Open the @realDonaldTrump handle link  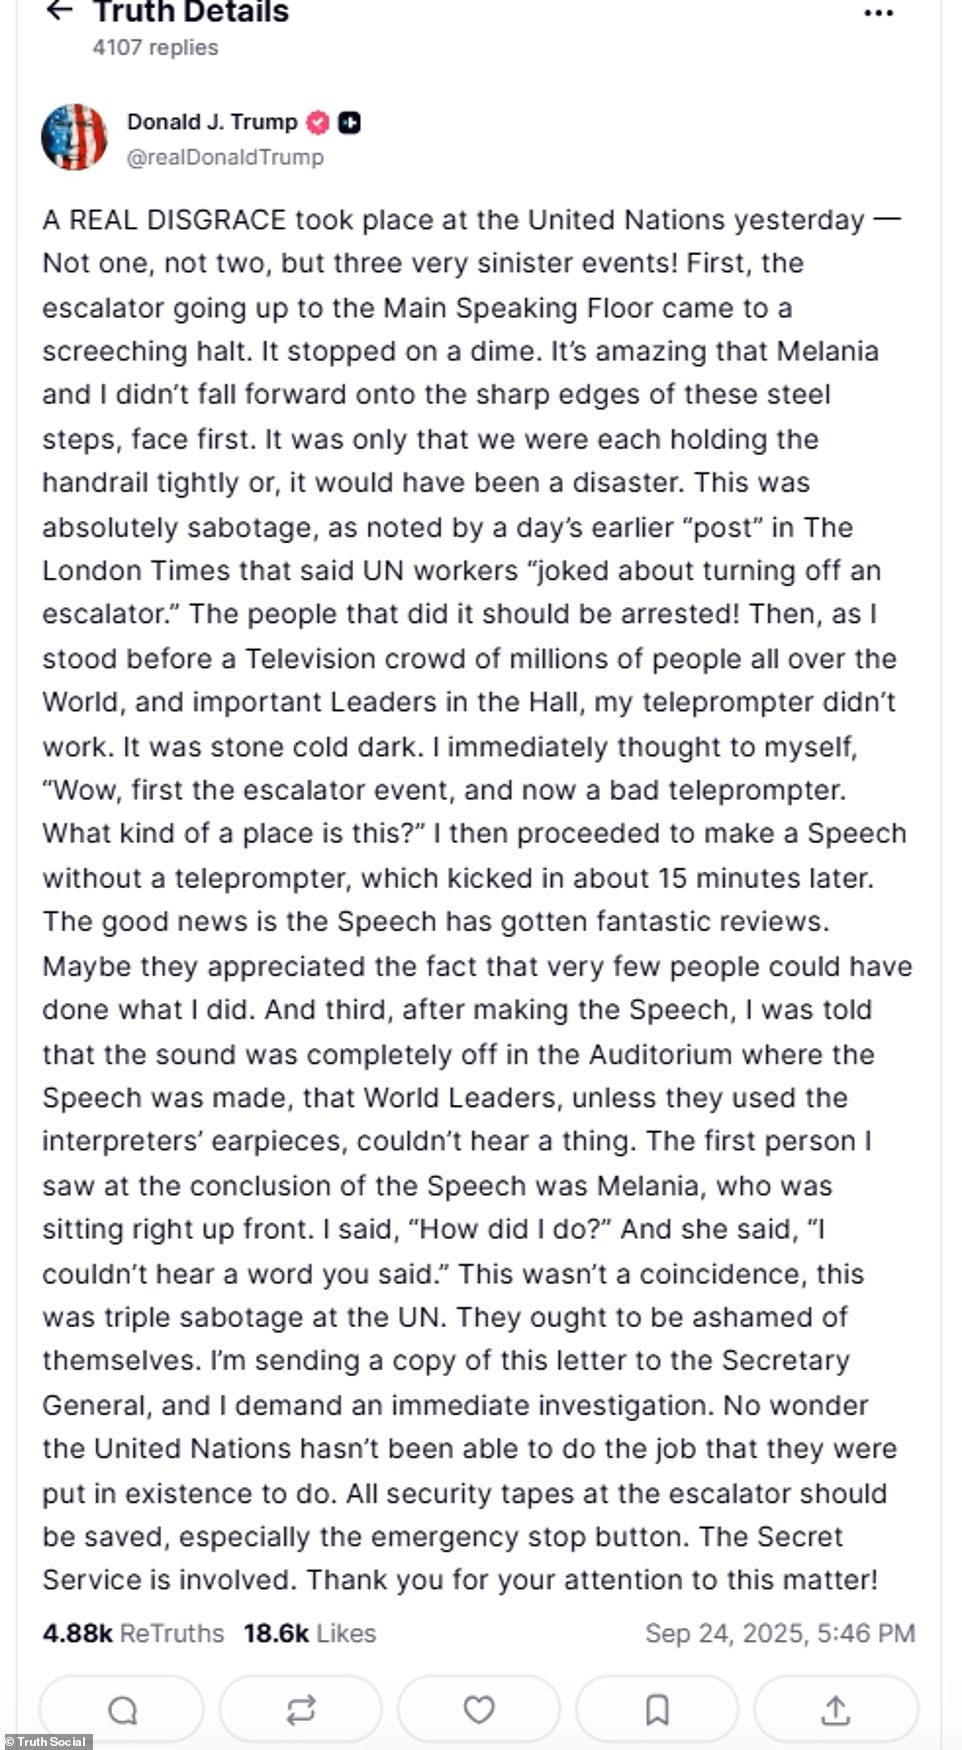click(x=225, y=157)
